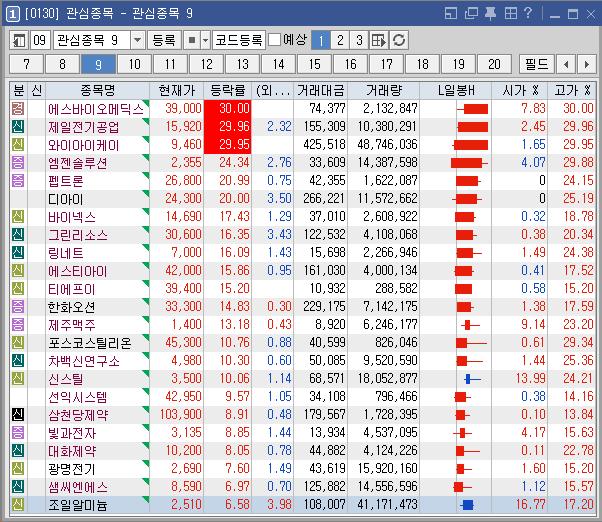Image resolution: width=602 pixels, height=522 pixels.
Task: Click the column export icon next to page 3
Action: tap(379, 40)
